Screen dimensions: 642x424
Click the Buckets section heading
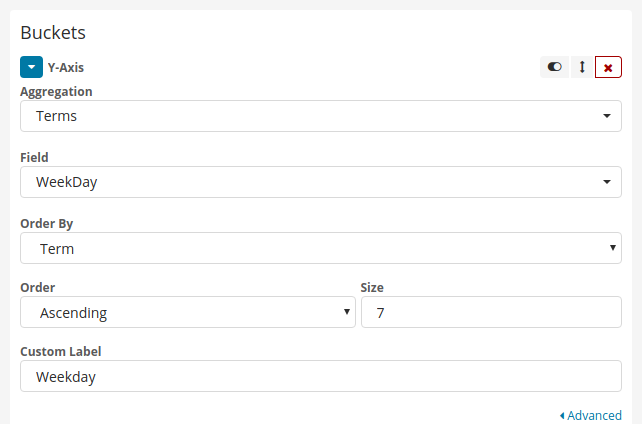53,32
